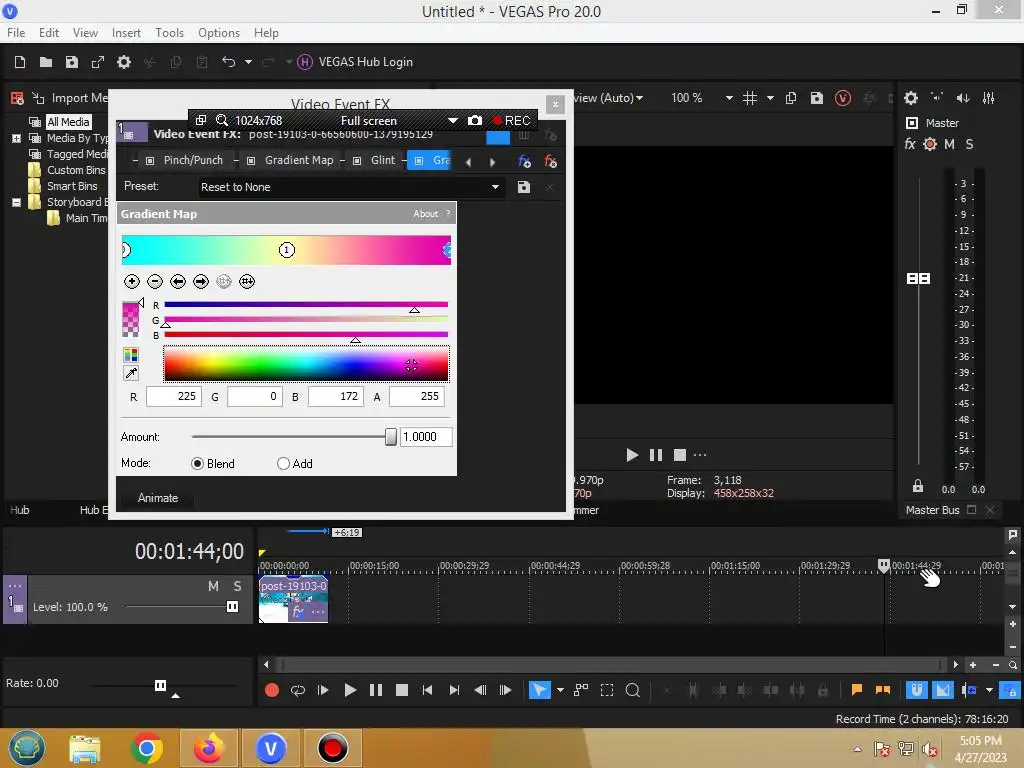The height and width of the screenshot is (768, 1024).
Task: Select the Glint effect in chain
Action: (383, 160)
